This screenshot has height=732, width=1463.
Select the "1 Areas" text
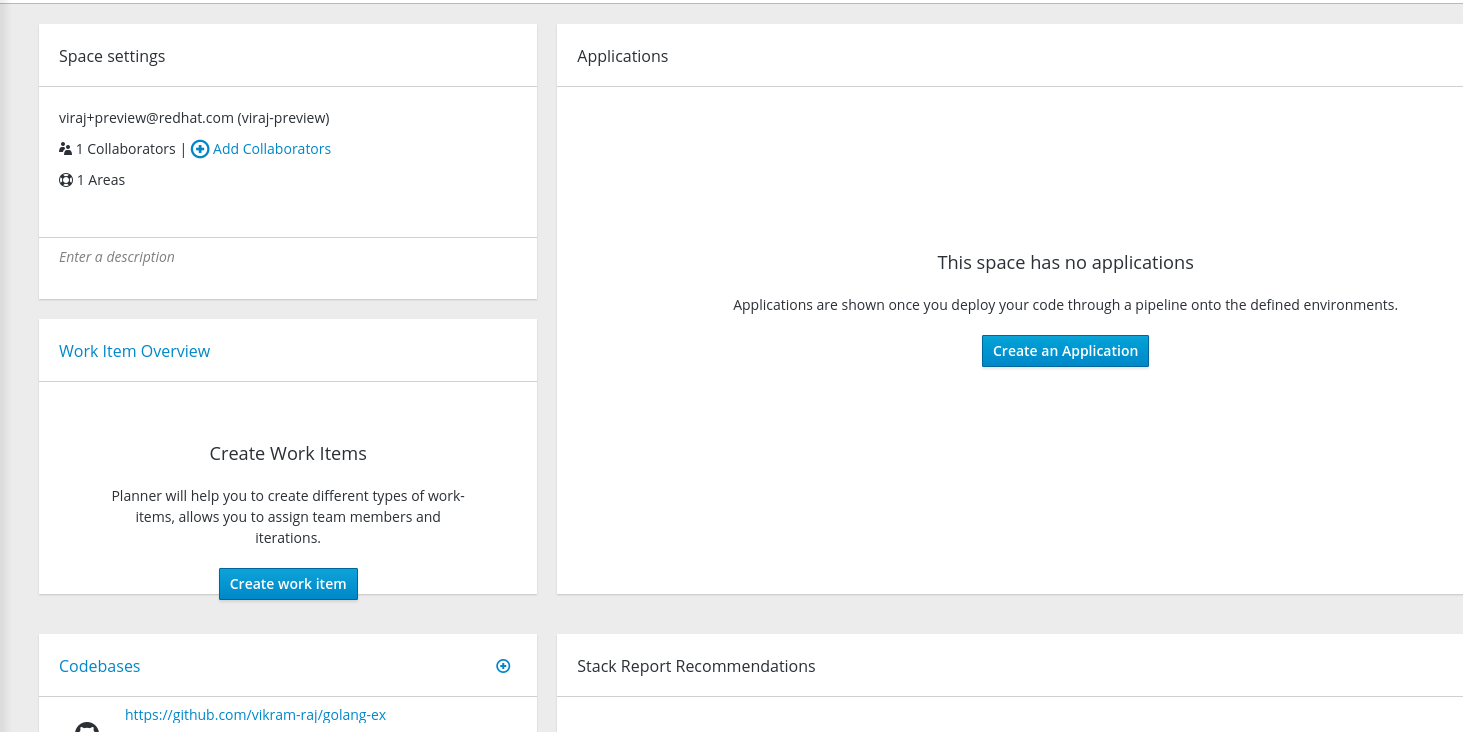pyautogui.click(x=100, y=179)
